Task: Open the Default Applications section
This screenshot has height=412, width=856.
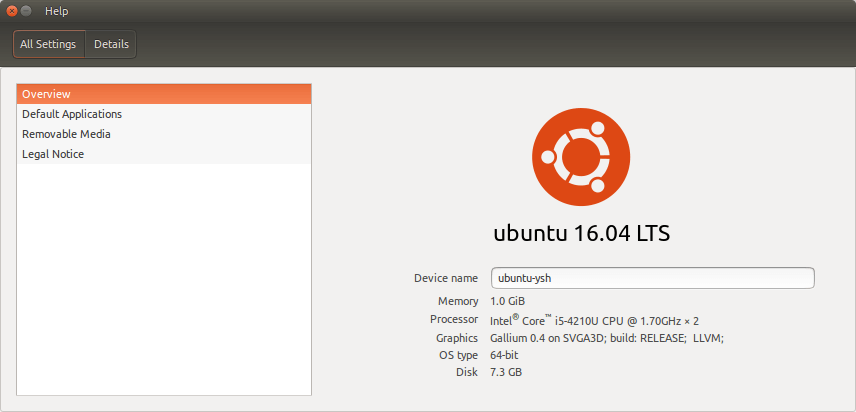Action: click(x=164, y=114)
